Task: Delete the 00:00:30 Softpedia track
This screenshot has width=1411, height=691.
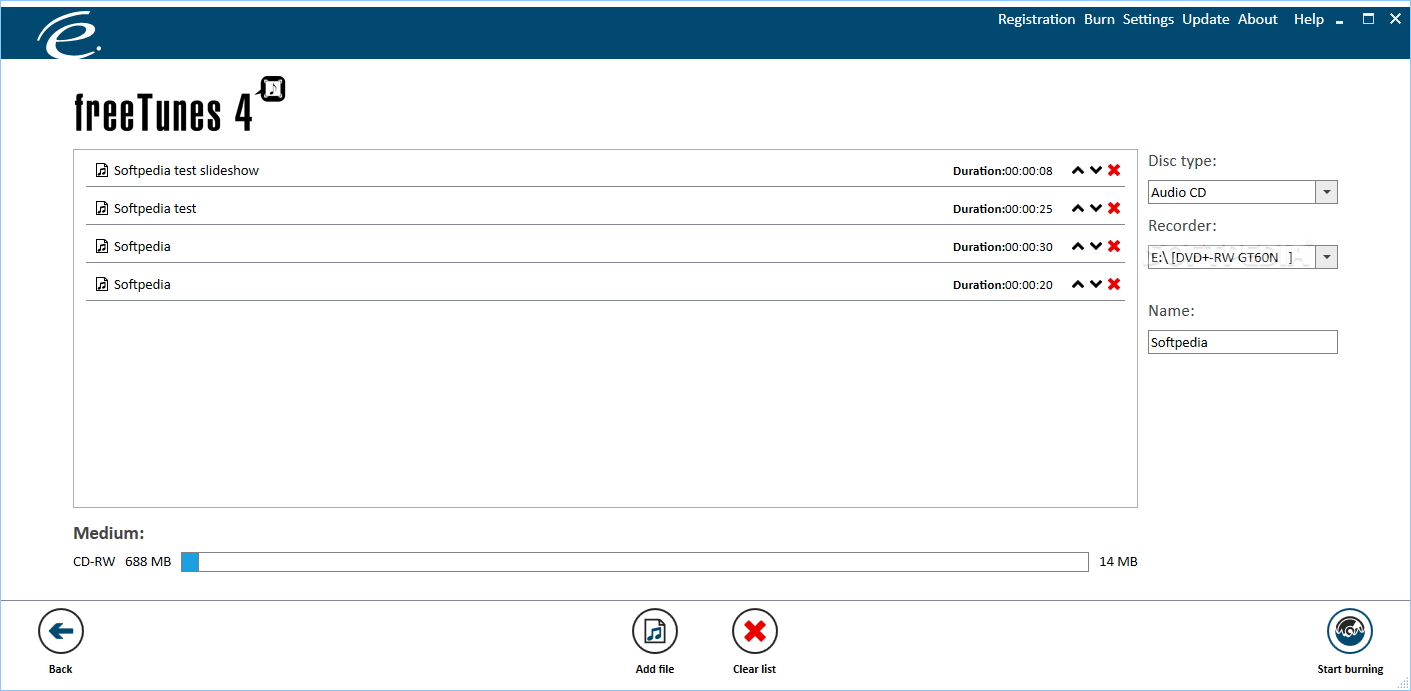Action: click(1114, 246)
